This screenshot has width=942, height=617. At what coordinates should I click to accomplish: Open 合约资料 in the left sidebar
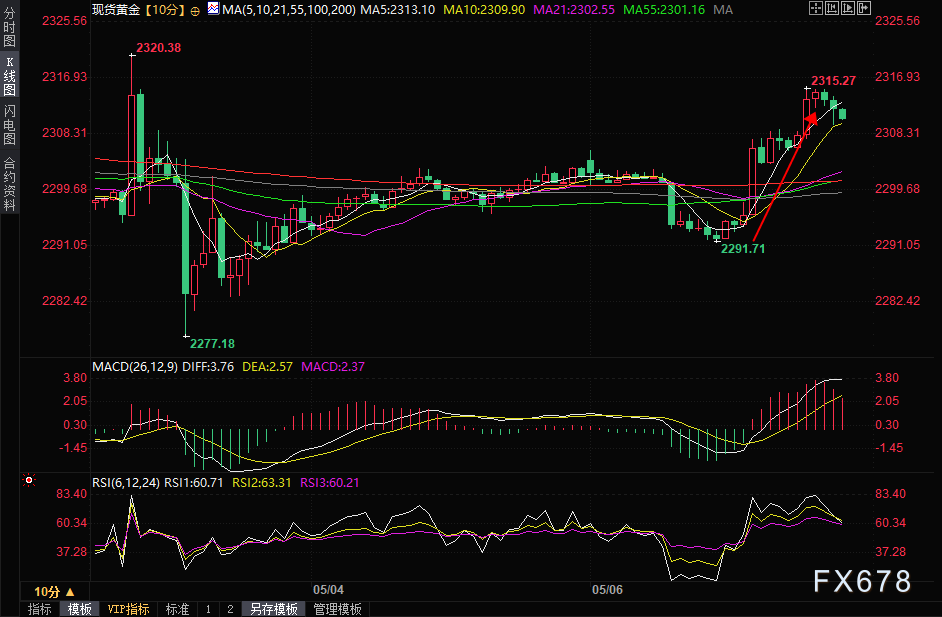(x=10, y=184)
